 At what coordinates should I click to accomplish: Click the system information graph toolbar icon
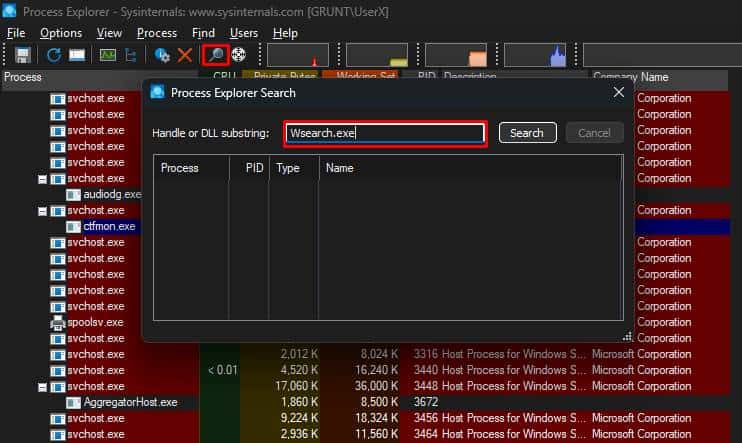(107, 55)
